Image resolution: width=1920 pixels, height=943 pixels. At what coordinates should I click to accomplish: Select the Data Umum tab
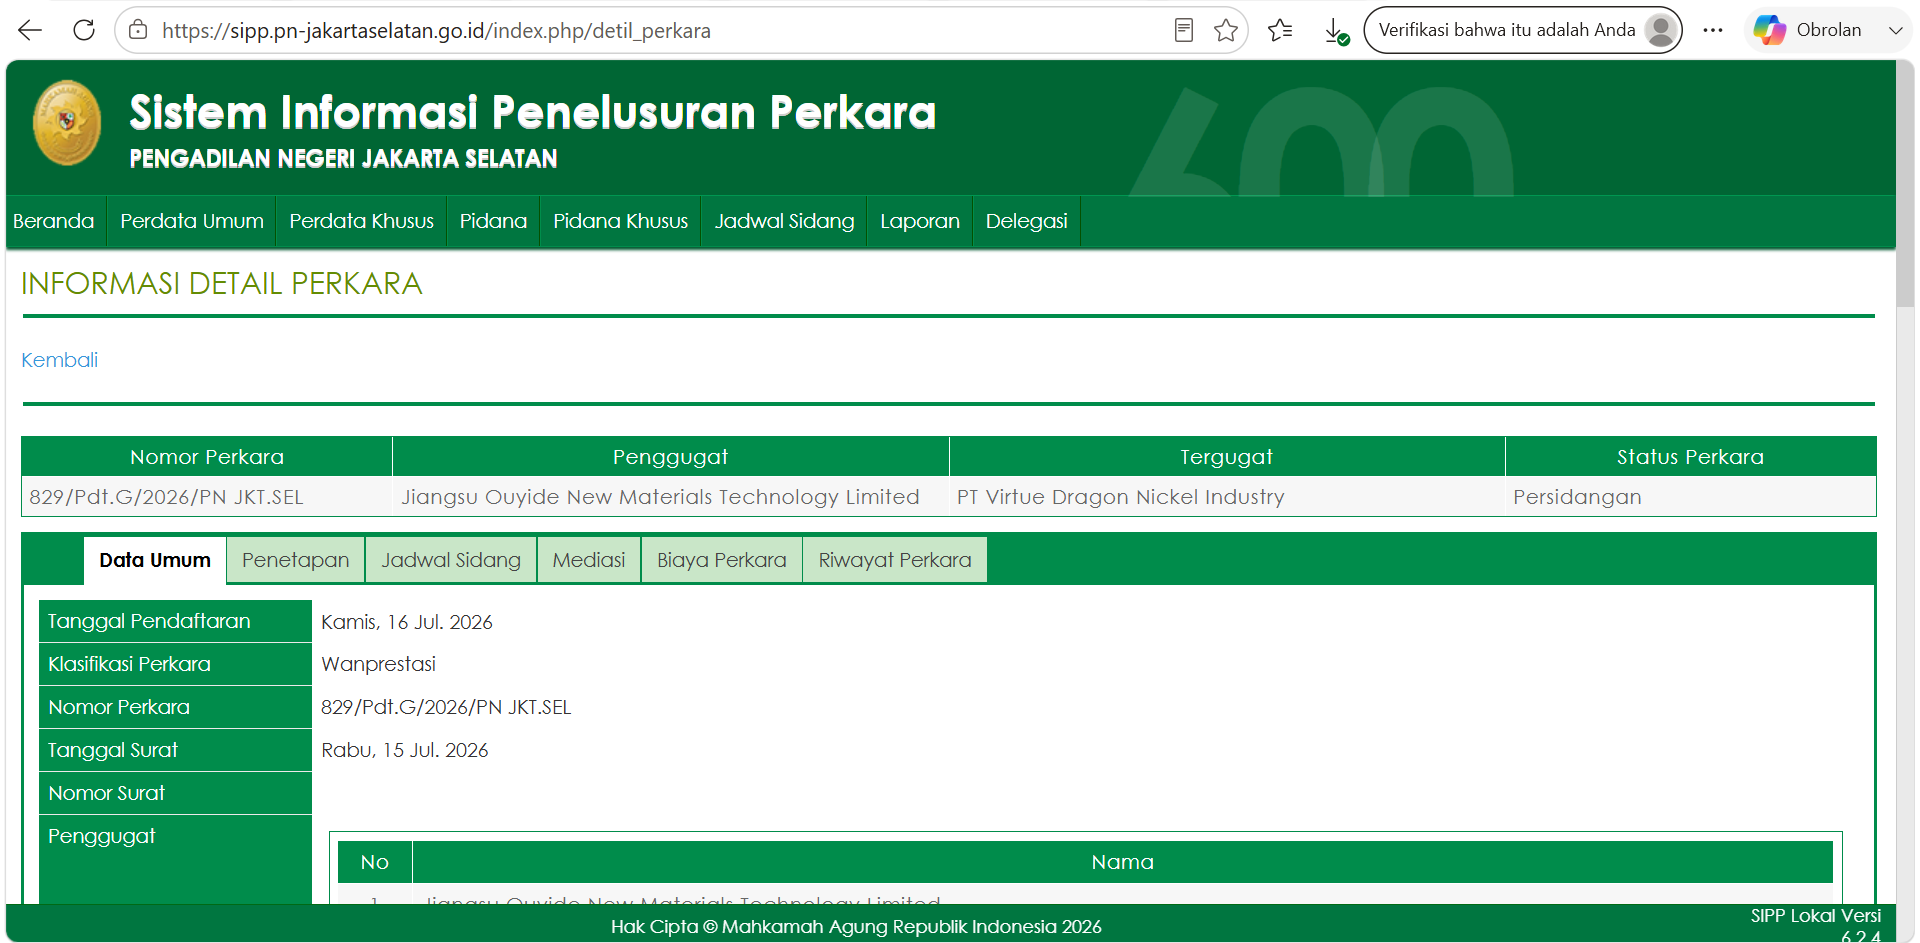(x=155, y=560)
